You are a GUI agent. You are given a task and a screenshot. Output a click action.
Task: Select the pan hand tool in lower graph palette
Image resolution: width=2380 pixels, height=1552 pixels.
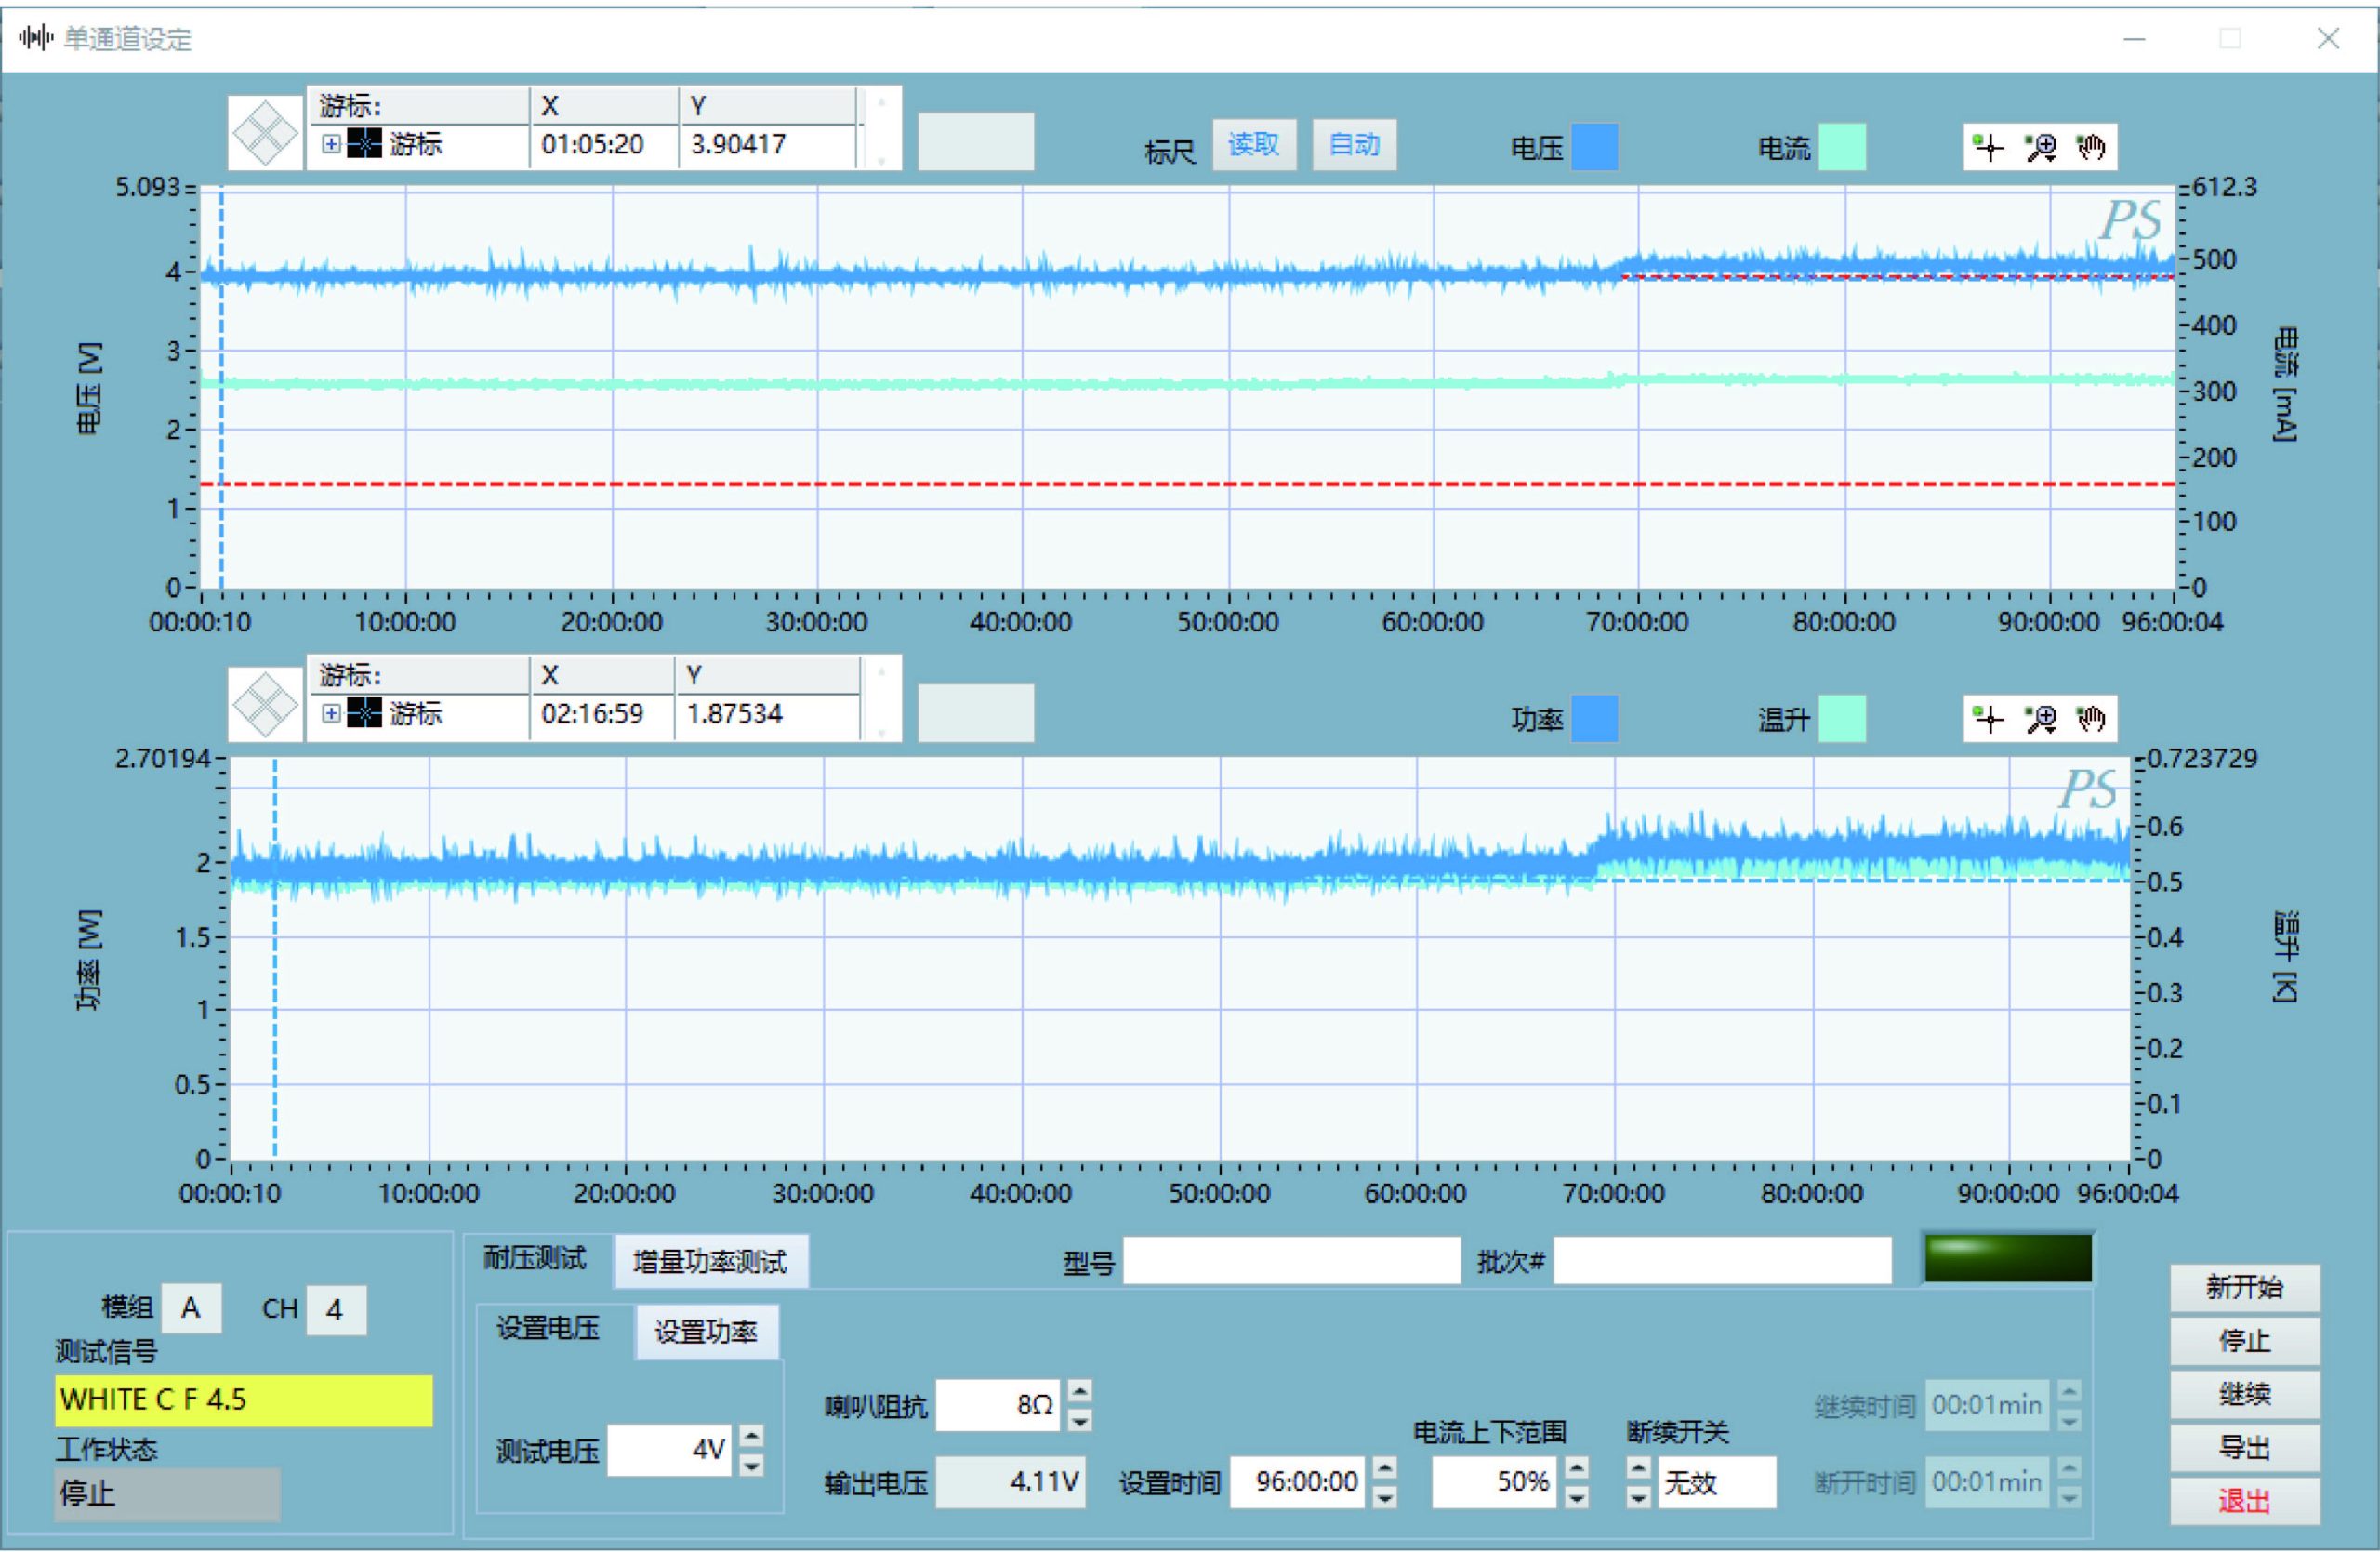pos(2090,718)
